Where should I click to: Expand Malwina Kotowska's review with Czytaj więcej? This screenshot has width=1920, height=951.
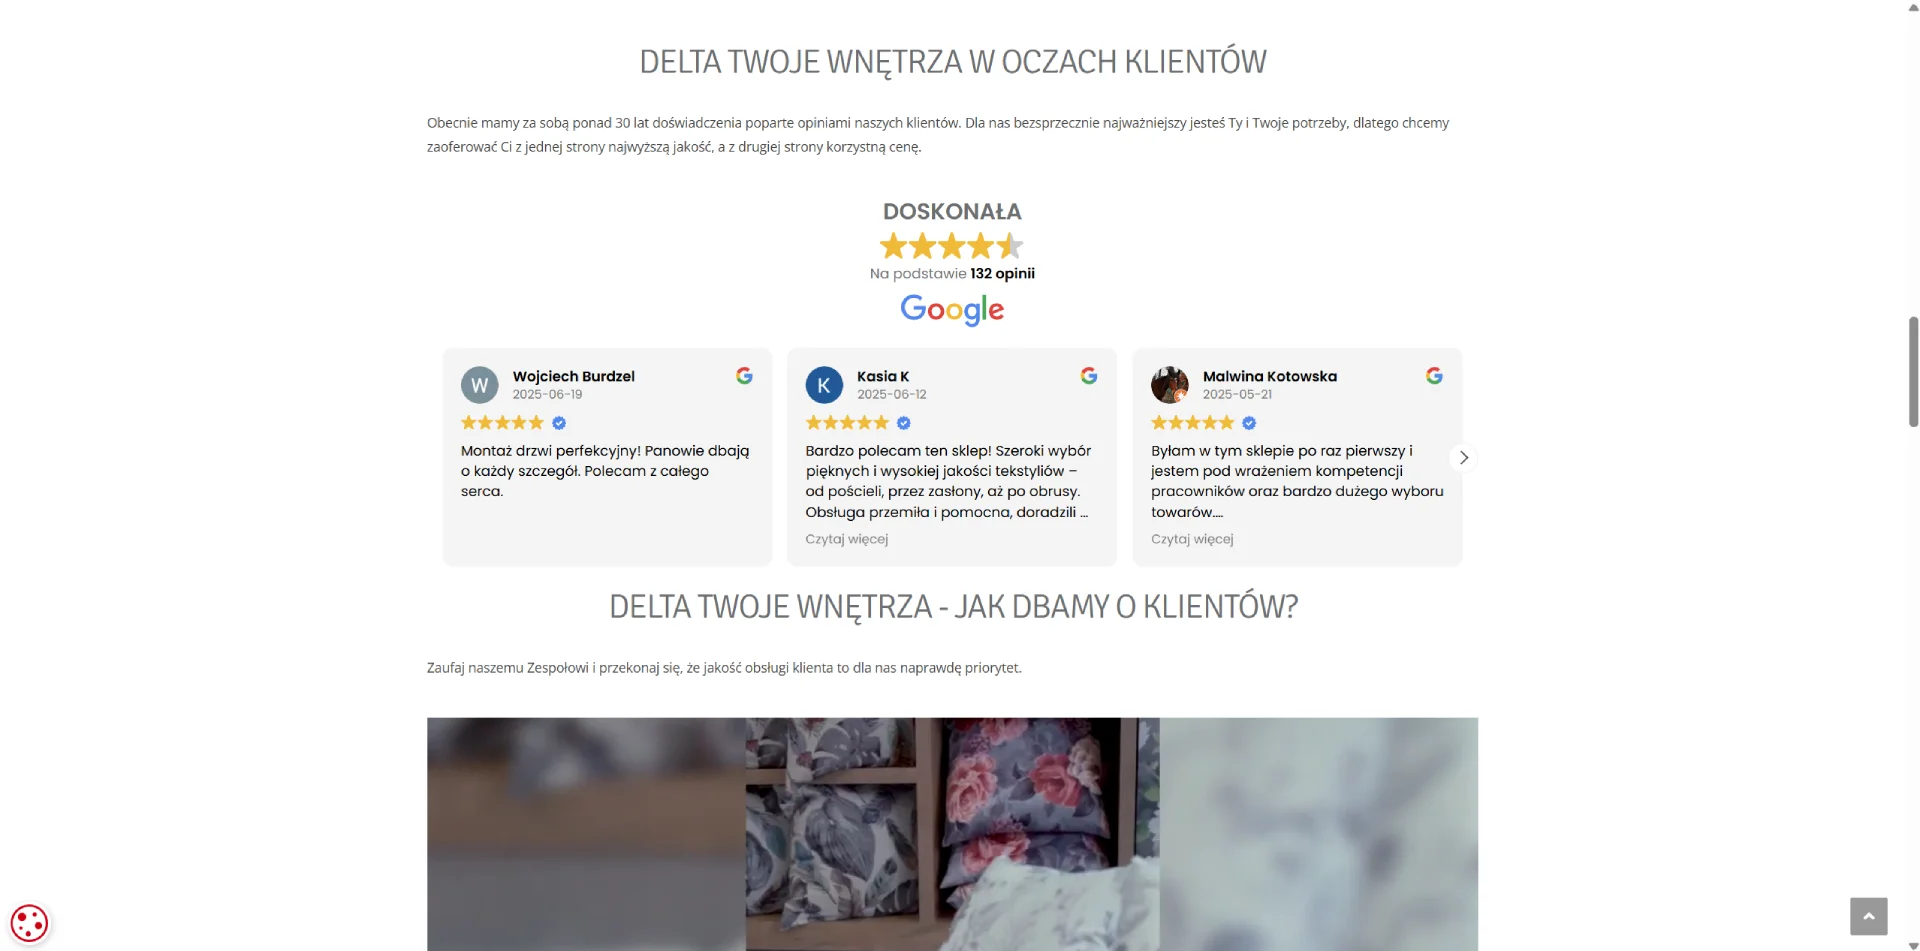1192,539
